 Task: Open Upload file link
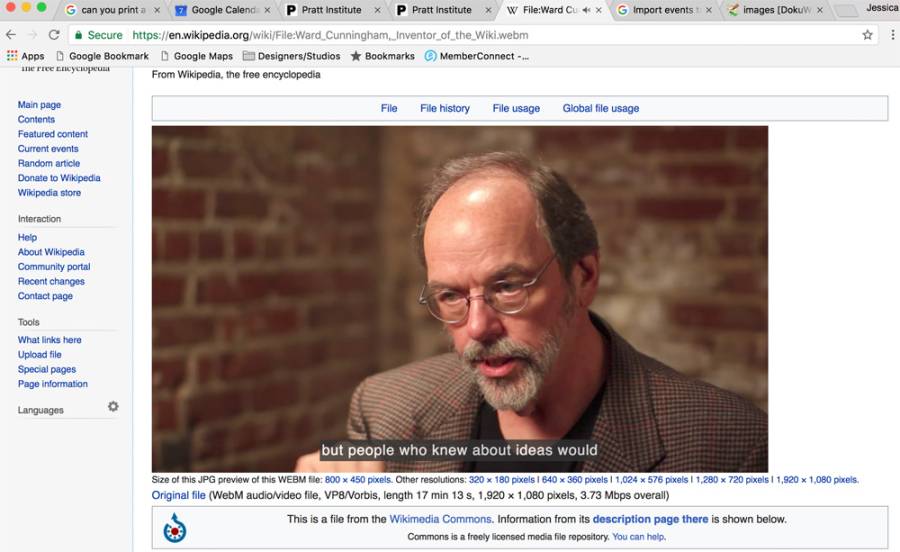click(x=40, y=355)
